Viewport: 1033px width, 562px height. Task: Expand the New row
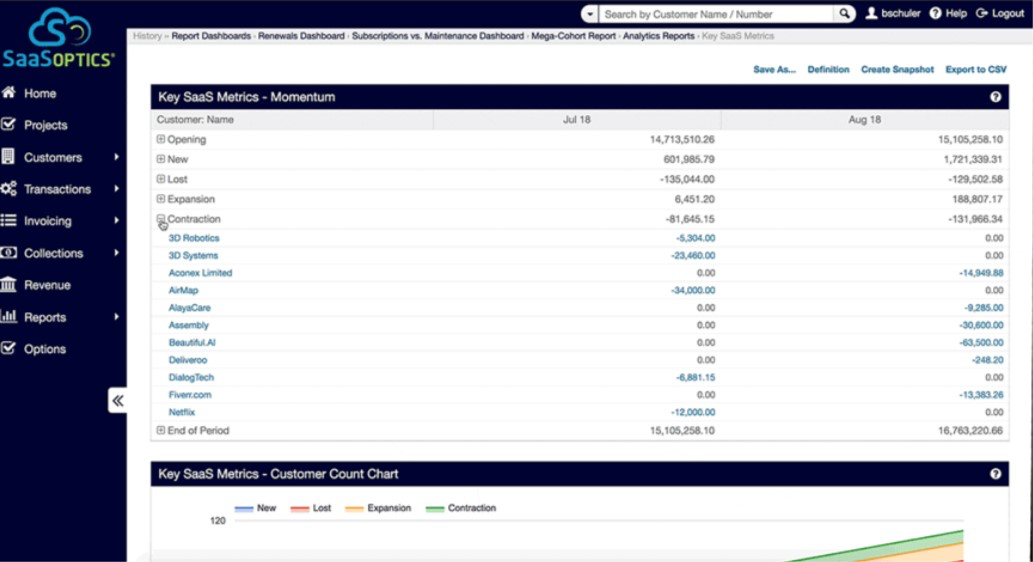pyautogui.click(x=161, y=159)
